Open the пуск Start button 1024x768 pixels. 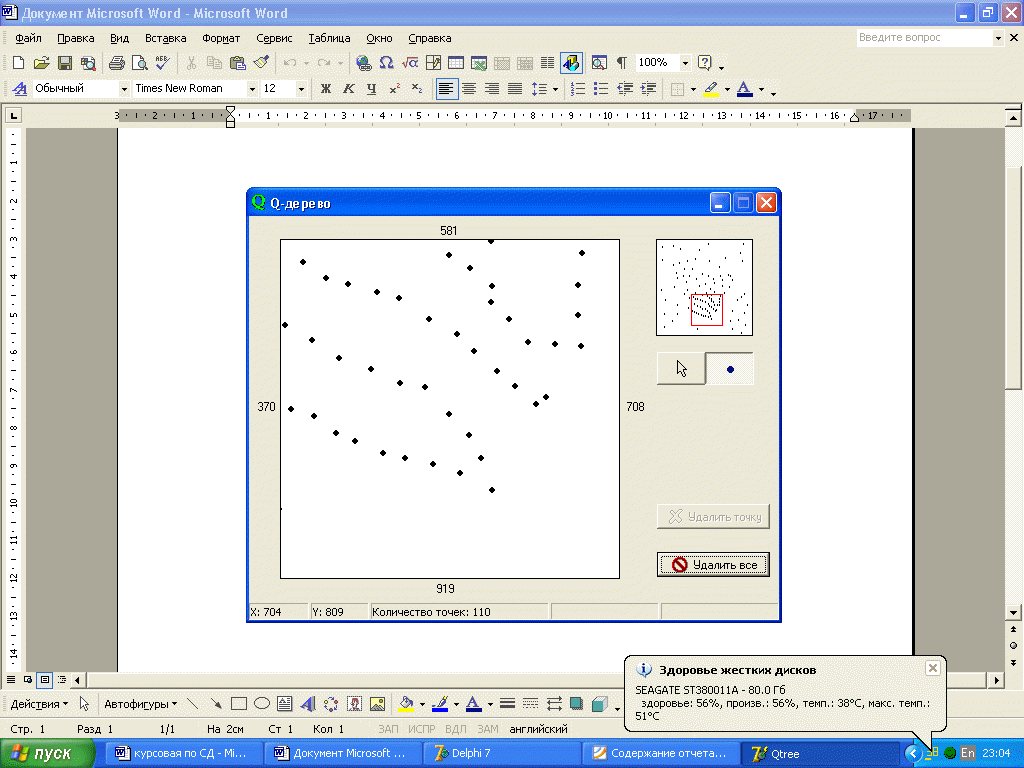coord(47,753)
